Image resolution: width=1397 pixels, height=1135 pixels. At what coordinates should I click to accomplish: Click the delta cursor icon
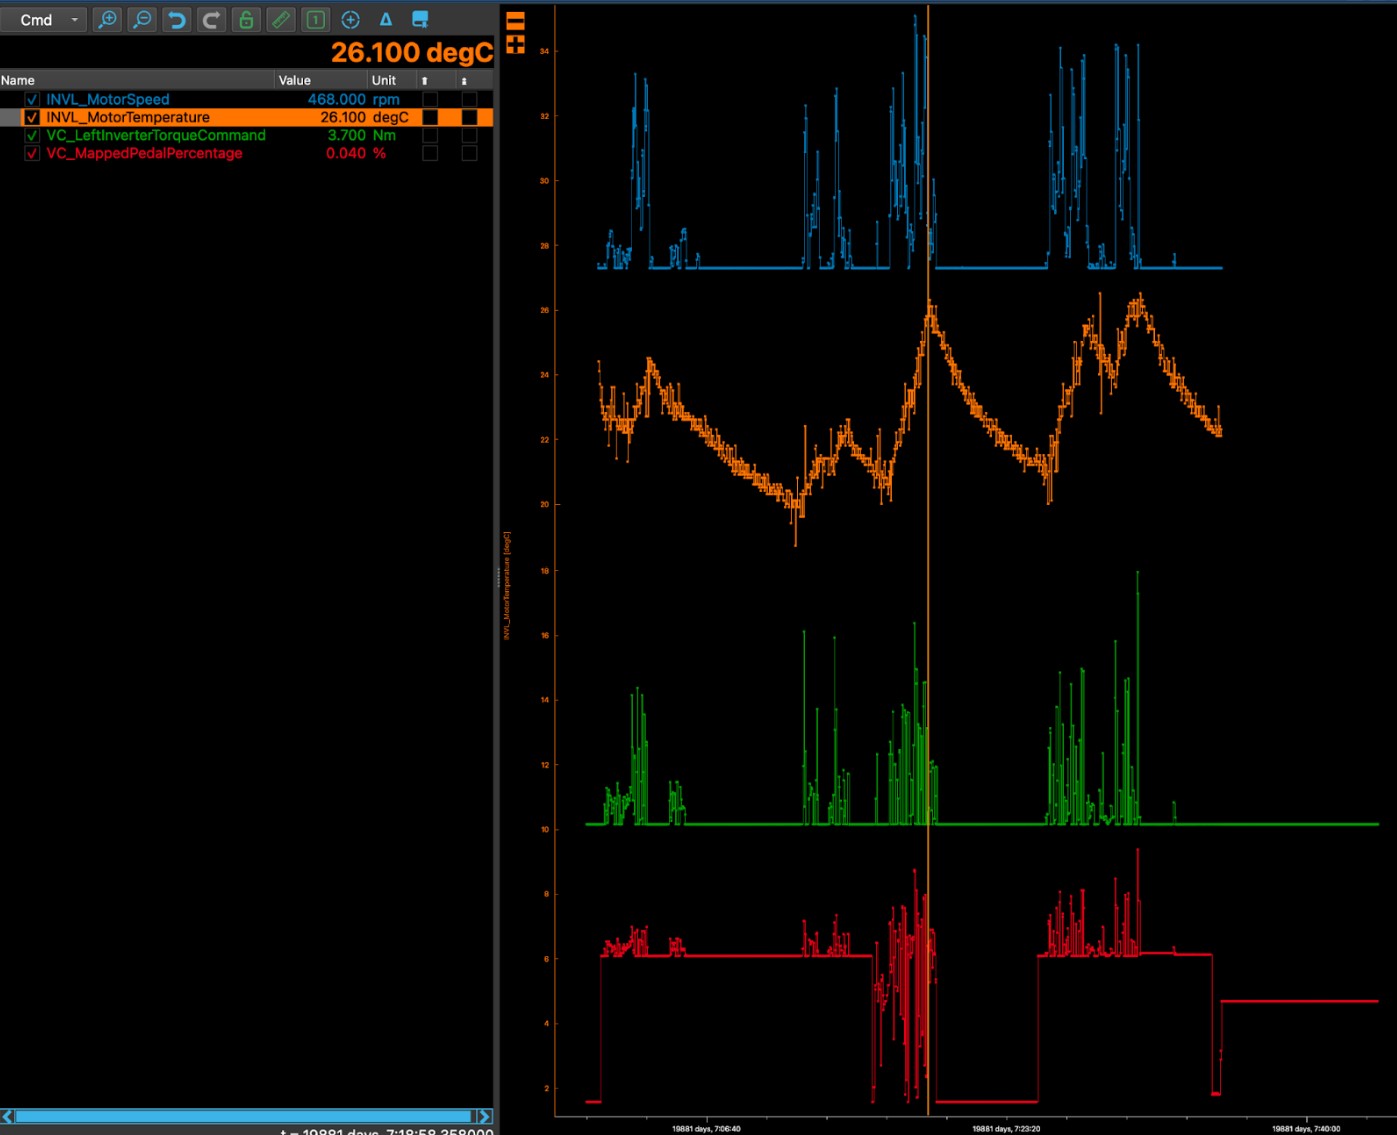[x=386, y=19]
